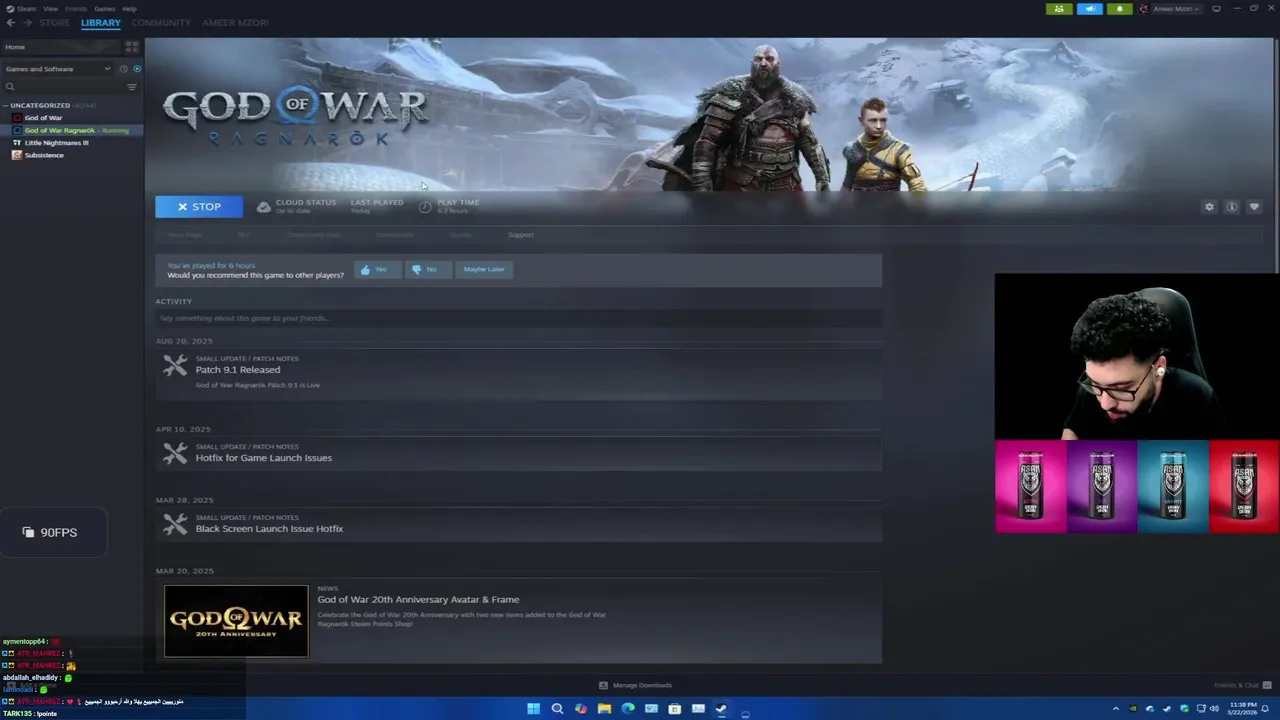The image size is (1280, 720).
Task: Click the Steam icon on the taskbar
Action: click(721, 709)
